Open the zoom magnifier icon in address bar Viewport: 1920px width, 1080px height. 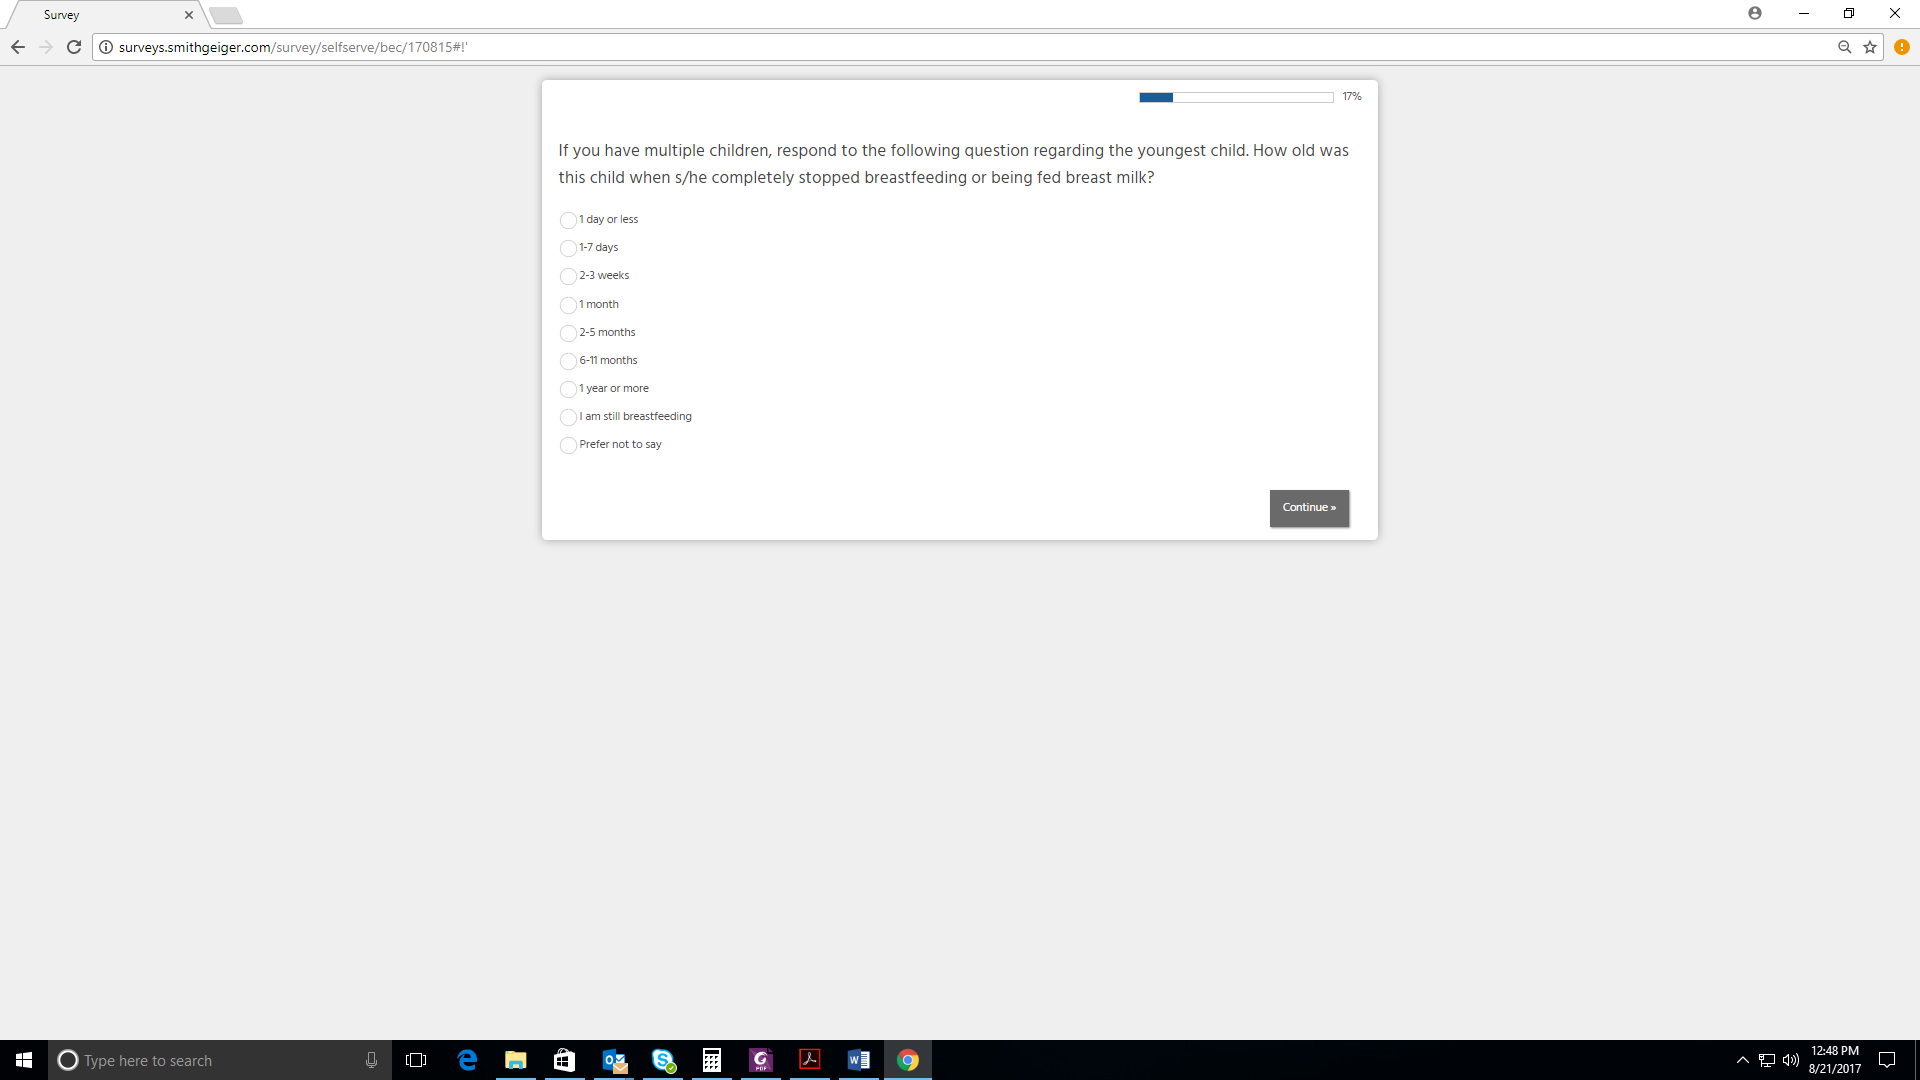(x=1844, y=47)
